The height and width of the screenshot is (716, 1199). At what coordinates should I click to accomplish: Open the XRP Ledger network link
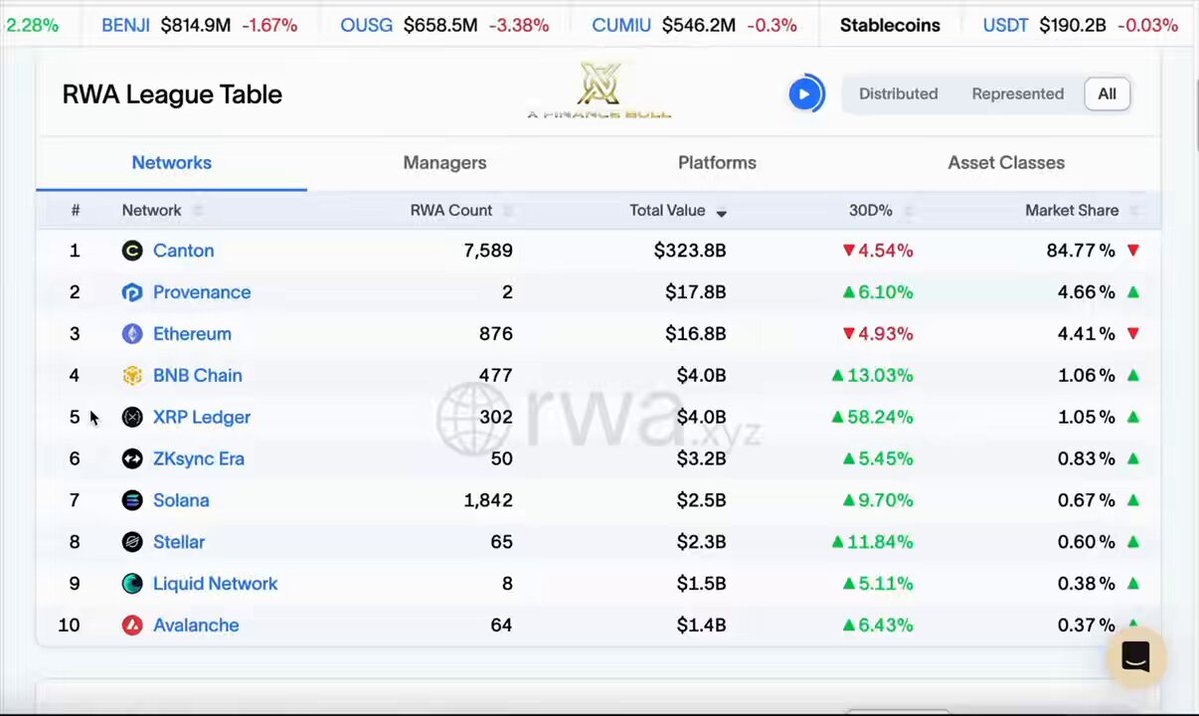tap(202, 417)
